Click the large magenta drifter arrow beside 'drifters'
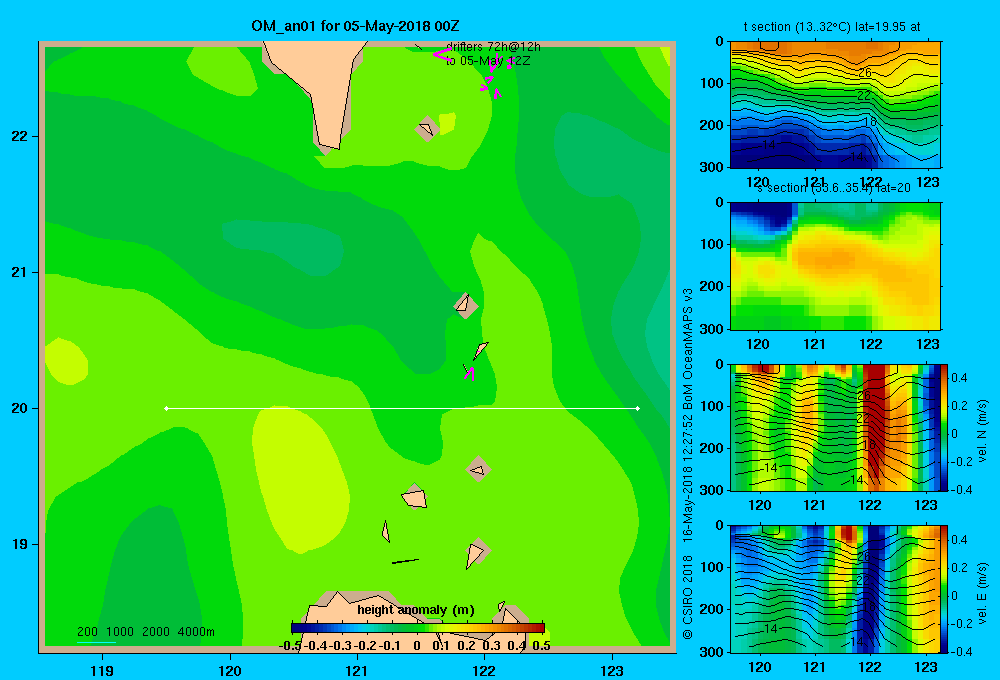The width and height of the screenshot is (1000, 680). (x=441, y=55)
